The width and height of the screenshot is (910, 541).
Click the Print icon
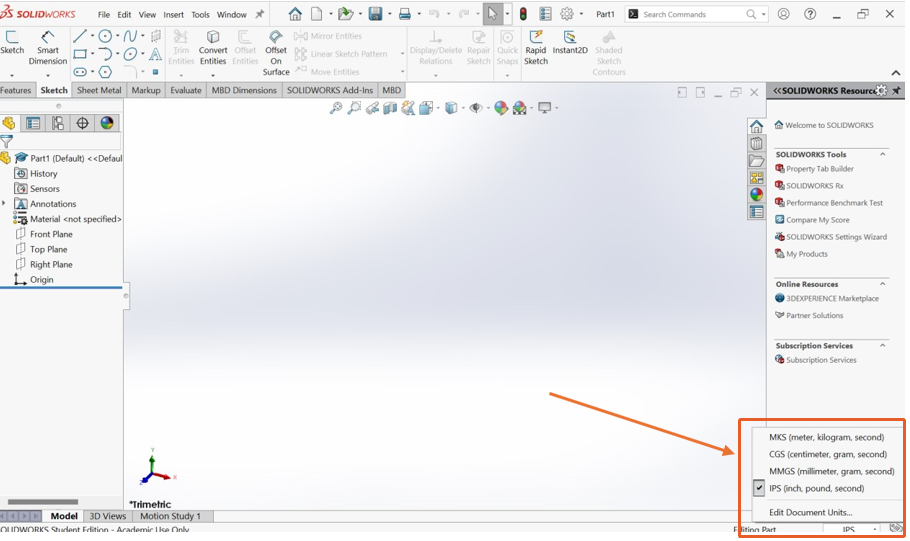pos(405,14)
